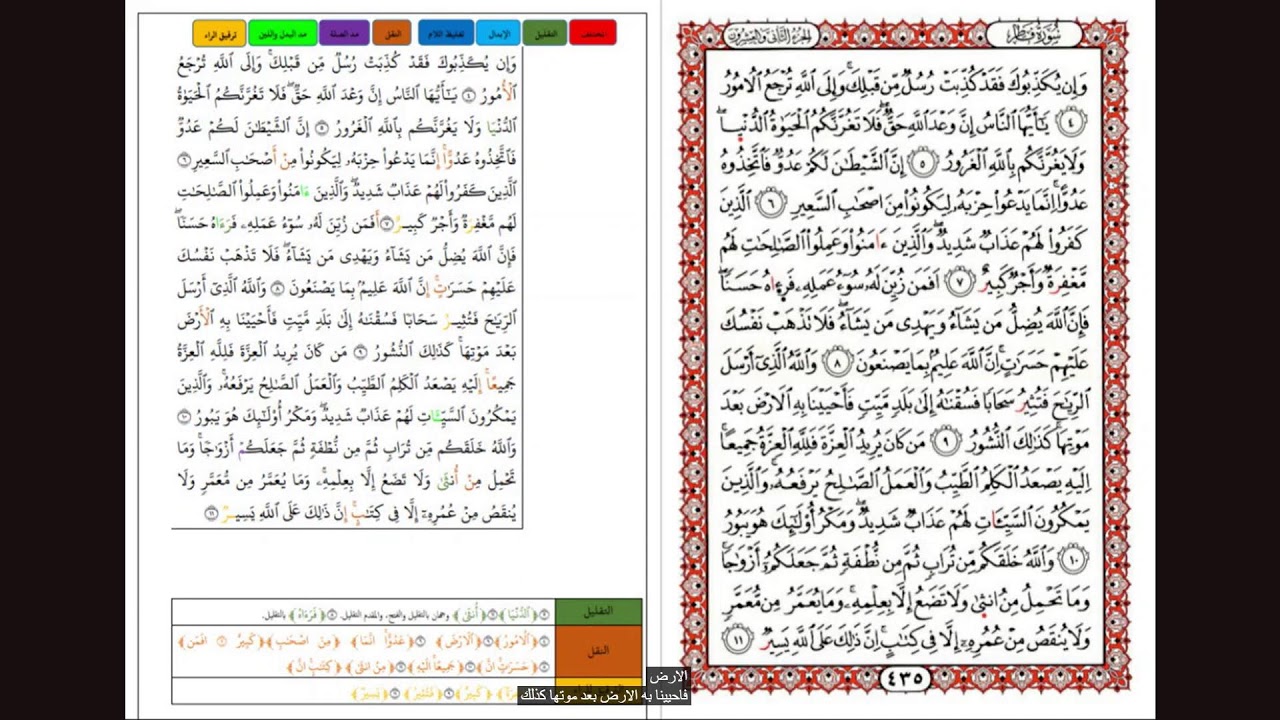This screenshot has width=1280, height=720.
Task: Click verse marker ٩ on the Mushaf page
Action: point(944,441)
